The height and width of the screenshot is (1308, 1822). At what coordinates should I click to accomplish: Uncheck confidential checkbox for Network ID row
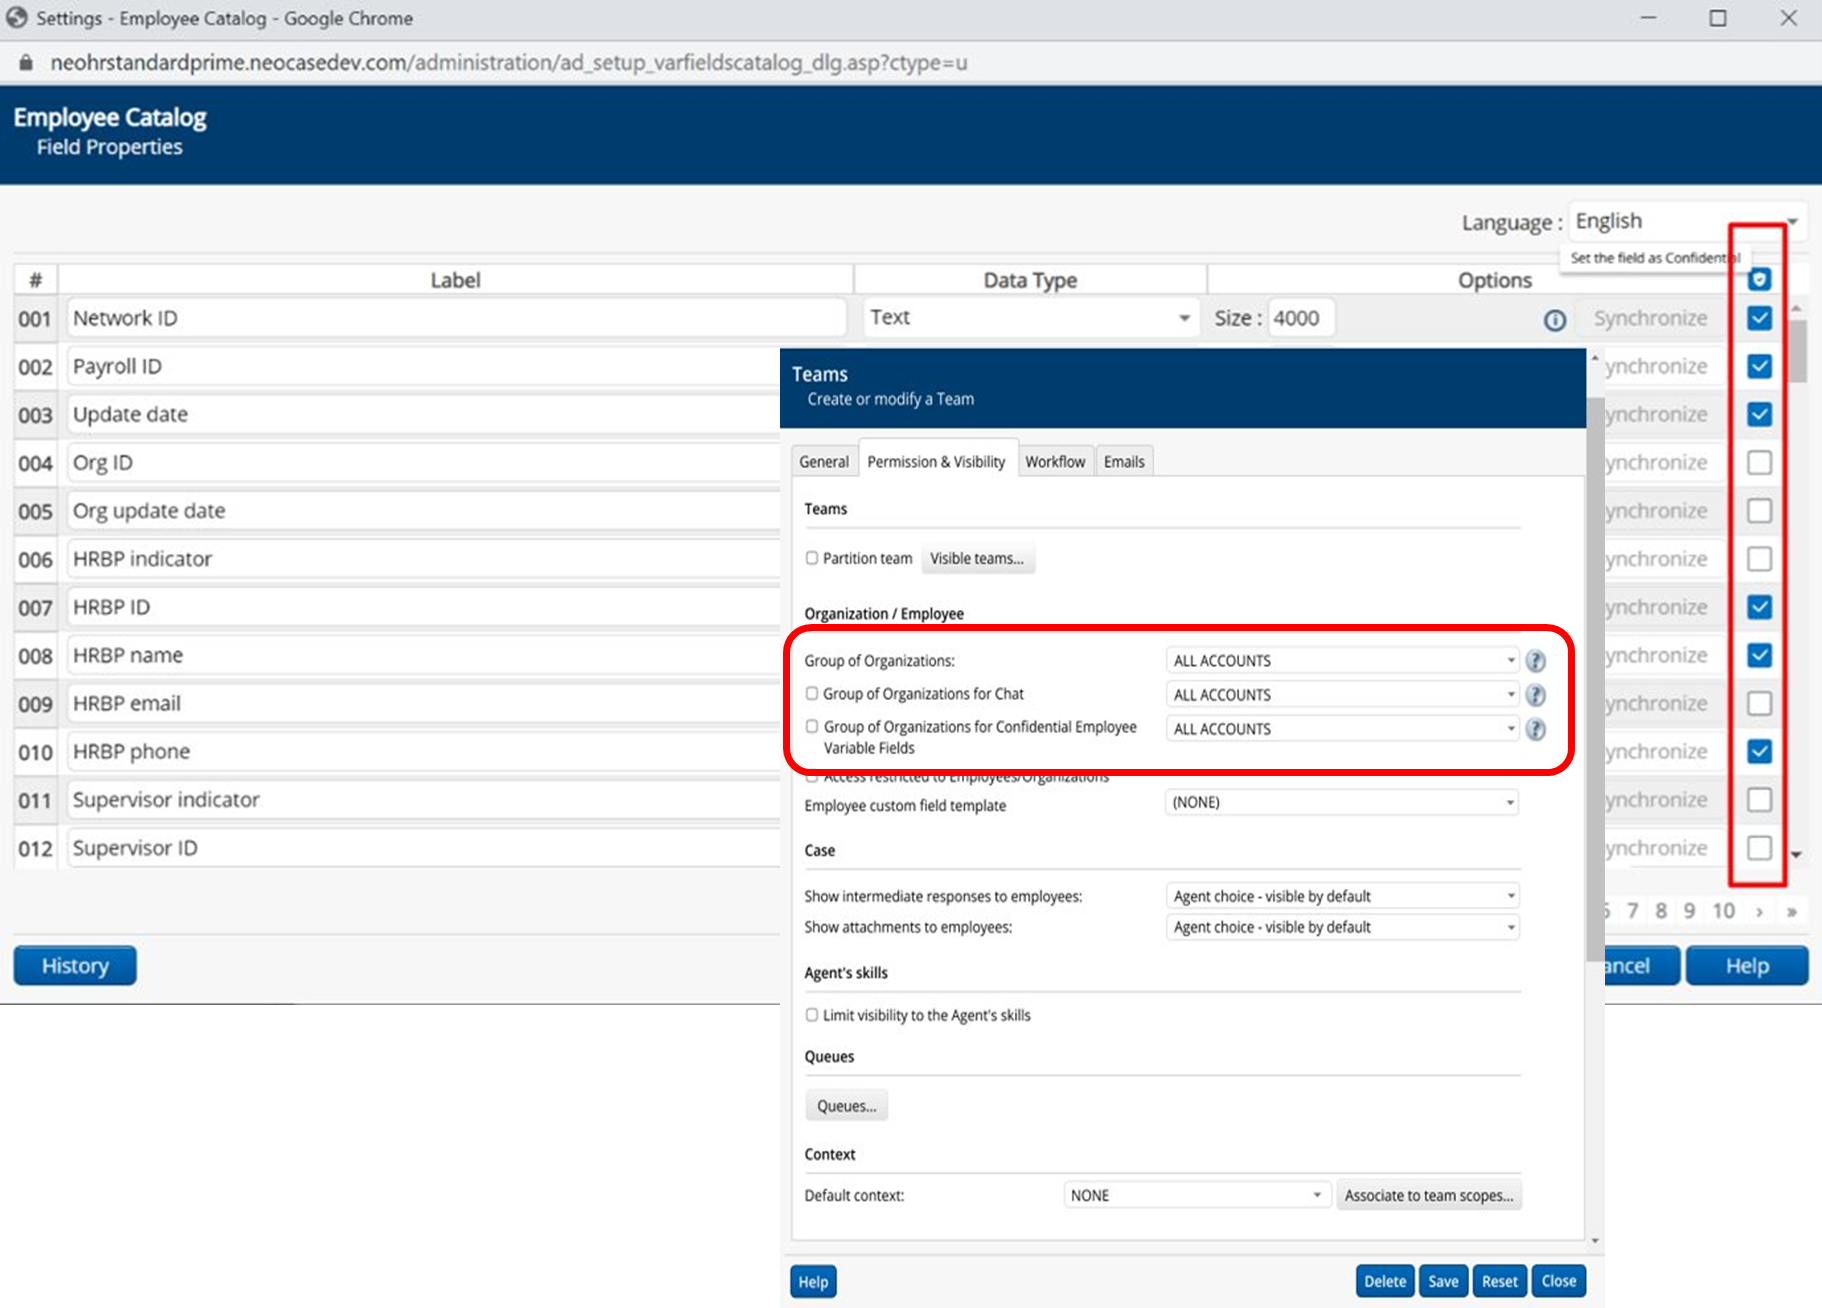[x=1759, y=318]
